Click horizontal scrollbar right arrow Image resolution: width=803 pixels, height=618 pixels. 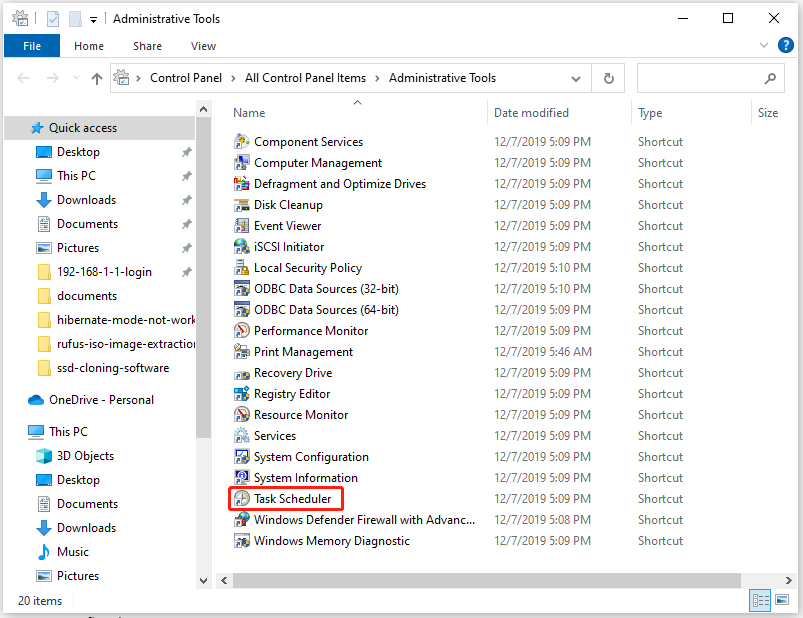(x=789, y=581)
